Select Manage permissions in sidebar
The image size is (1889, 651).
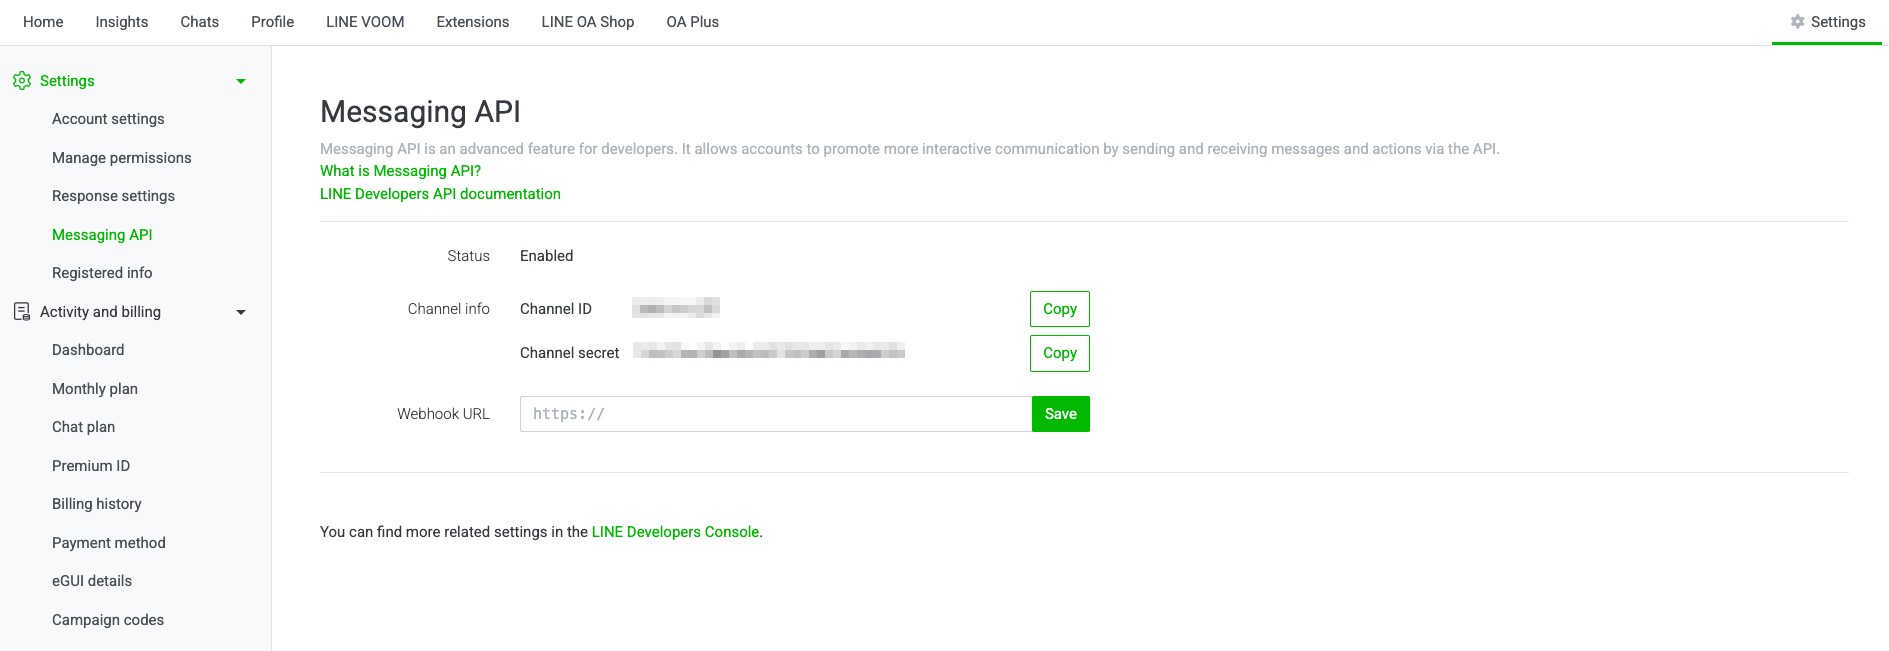pyautogui.click(x=122, y=158)
